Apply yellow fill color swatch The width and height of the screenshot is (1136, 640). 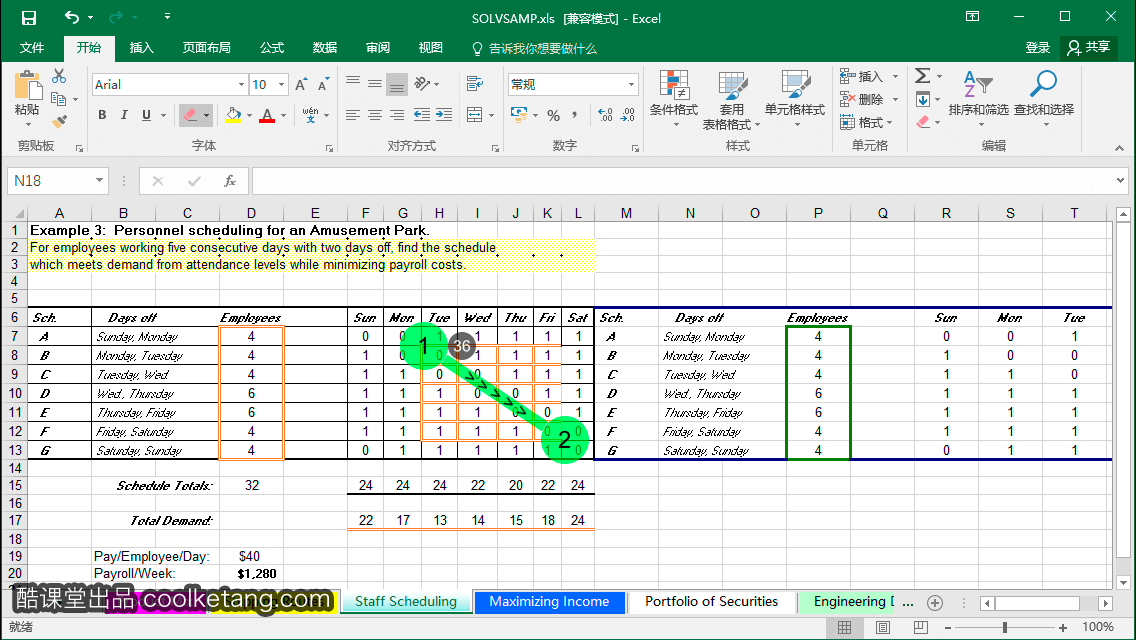coord(233,115)
